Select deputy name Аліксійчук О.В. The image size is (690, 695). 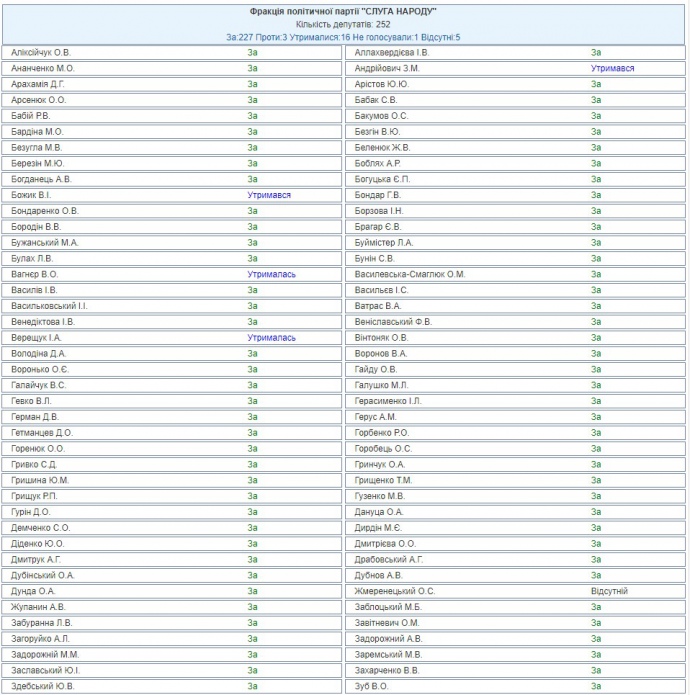click(41, 52)
